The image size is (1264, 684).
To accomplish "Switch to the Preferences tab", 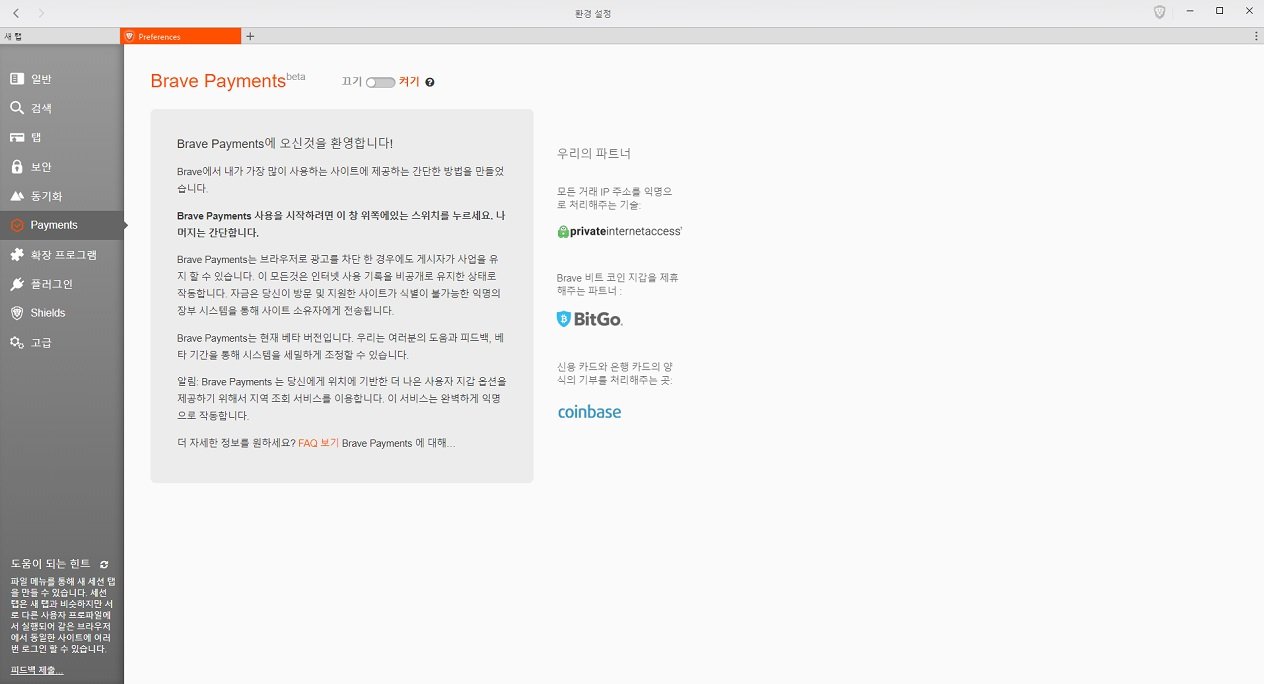I will point(180,35).
